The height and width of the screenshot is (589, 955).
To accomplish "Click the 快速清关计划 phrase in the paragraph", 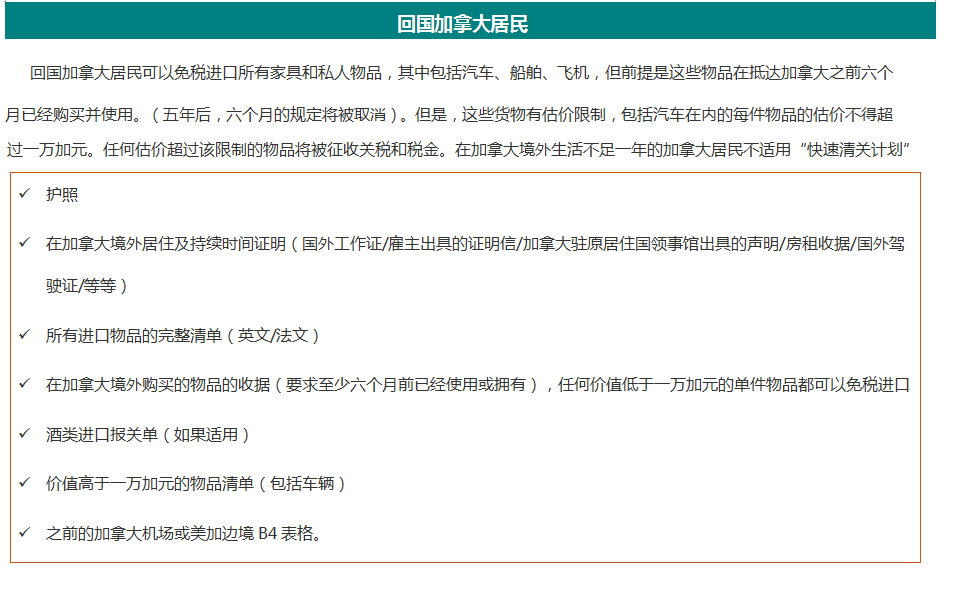I will 859,150.
